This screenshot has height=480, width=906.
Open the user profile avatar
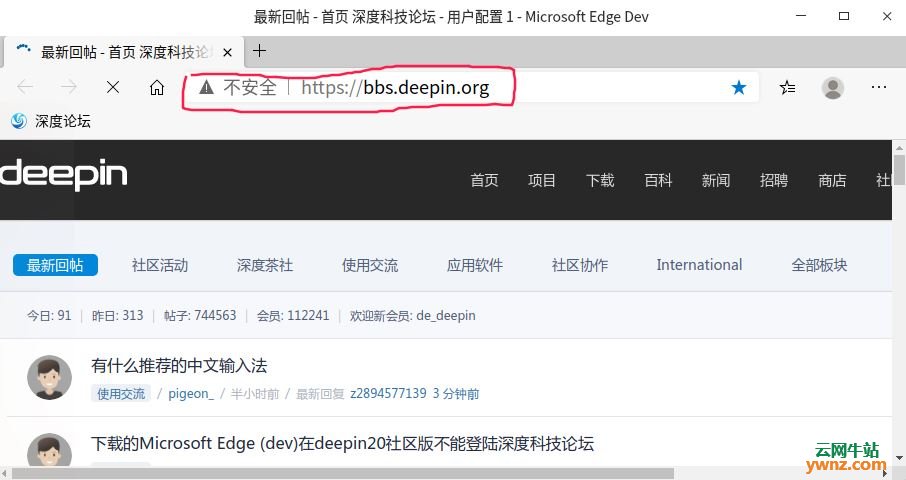coord(833,88)
